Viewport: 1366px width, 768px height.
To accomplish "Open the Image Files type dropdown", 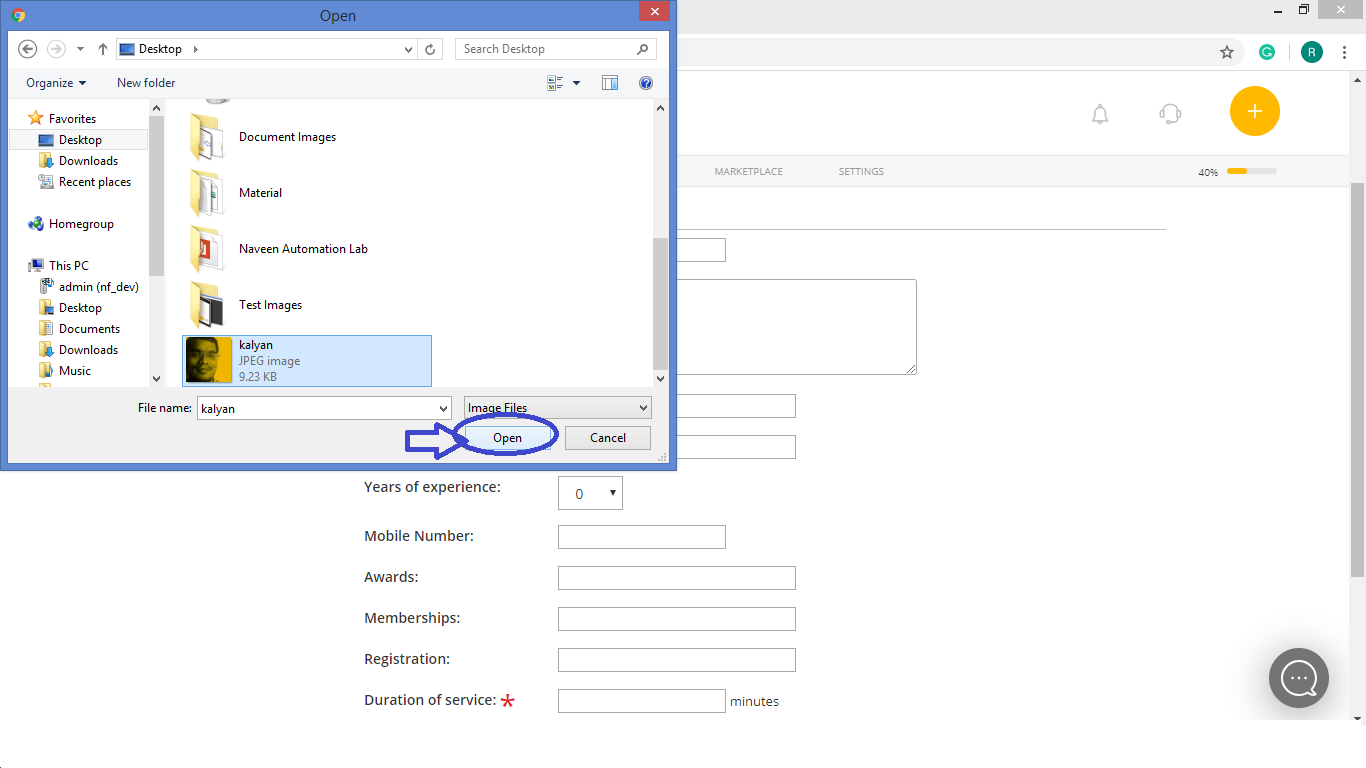I will (556, 407).
